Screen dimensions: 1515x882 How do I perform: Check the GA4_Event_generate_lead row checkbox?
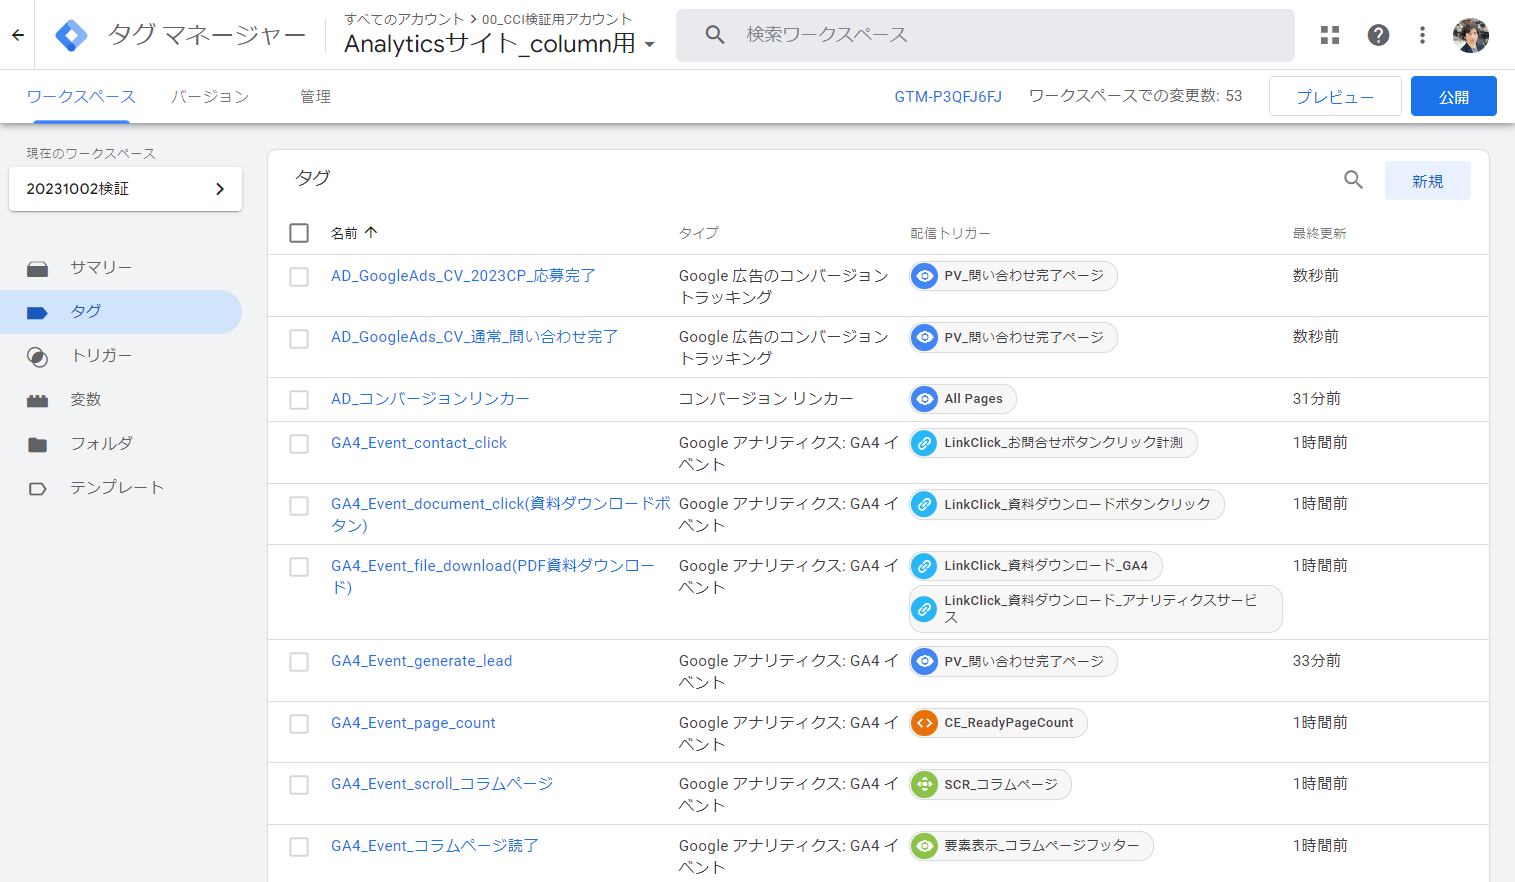coord(299,662)
